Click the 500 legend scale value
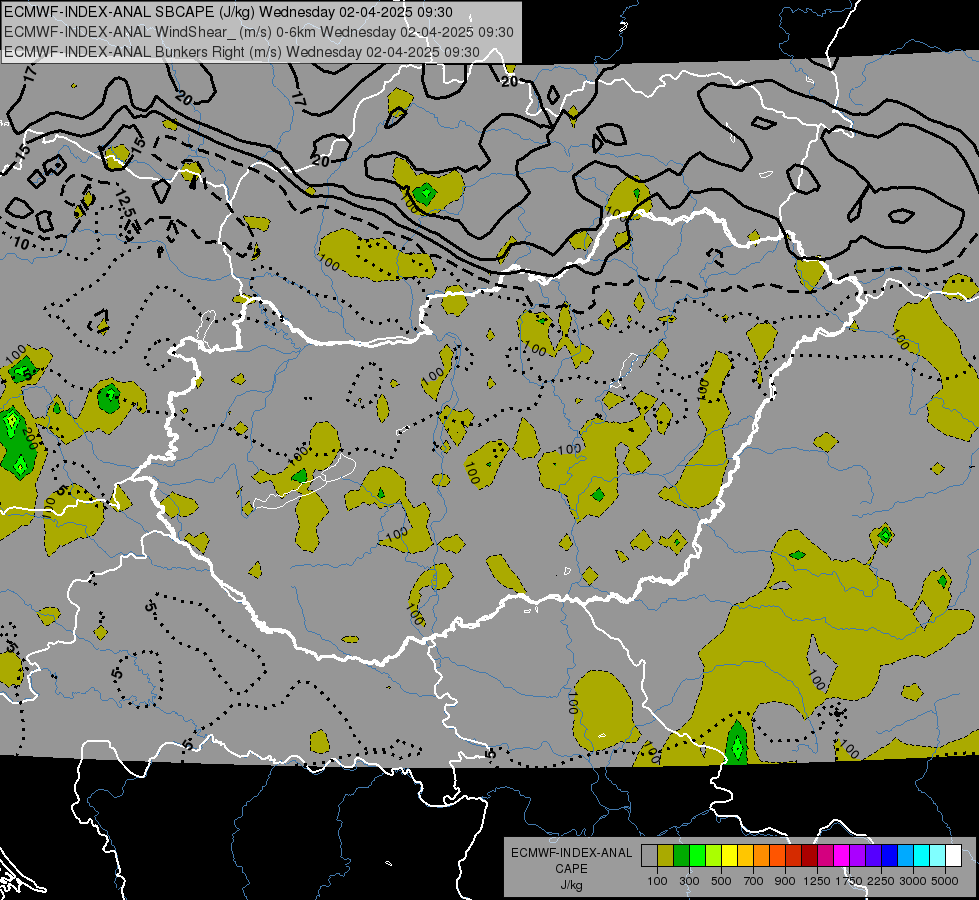979x900 pixels. tap(721, 881)
